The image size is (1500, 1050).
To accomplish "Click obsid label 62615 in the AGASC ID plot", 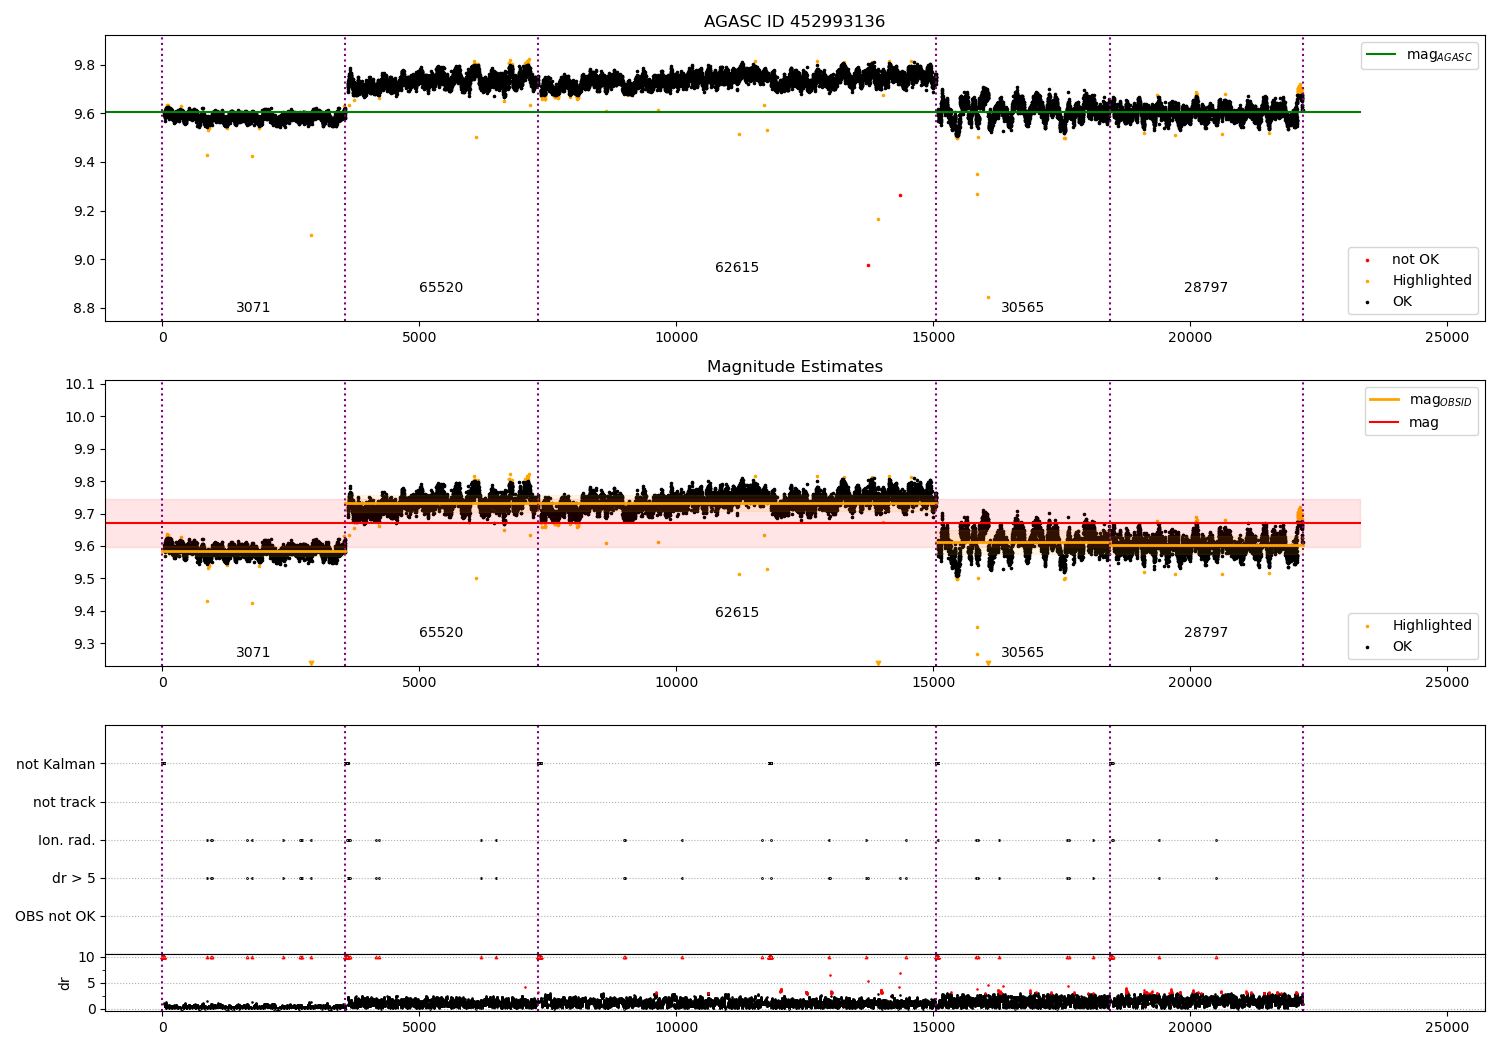I will 737,268.
